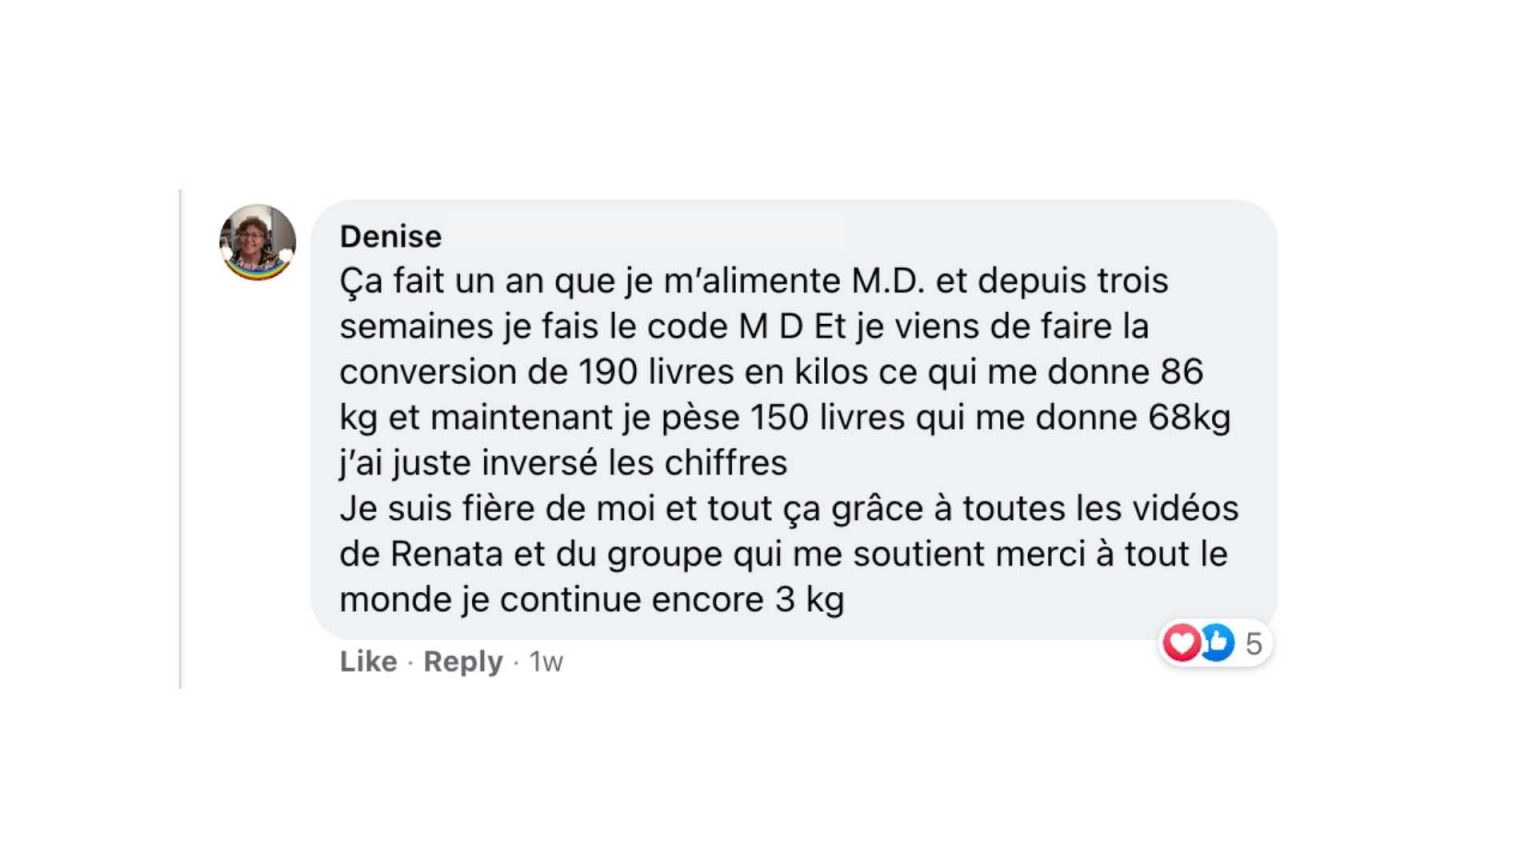Click "encore 3 kg" at comment end

click(748, 600)
